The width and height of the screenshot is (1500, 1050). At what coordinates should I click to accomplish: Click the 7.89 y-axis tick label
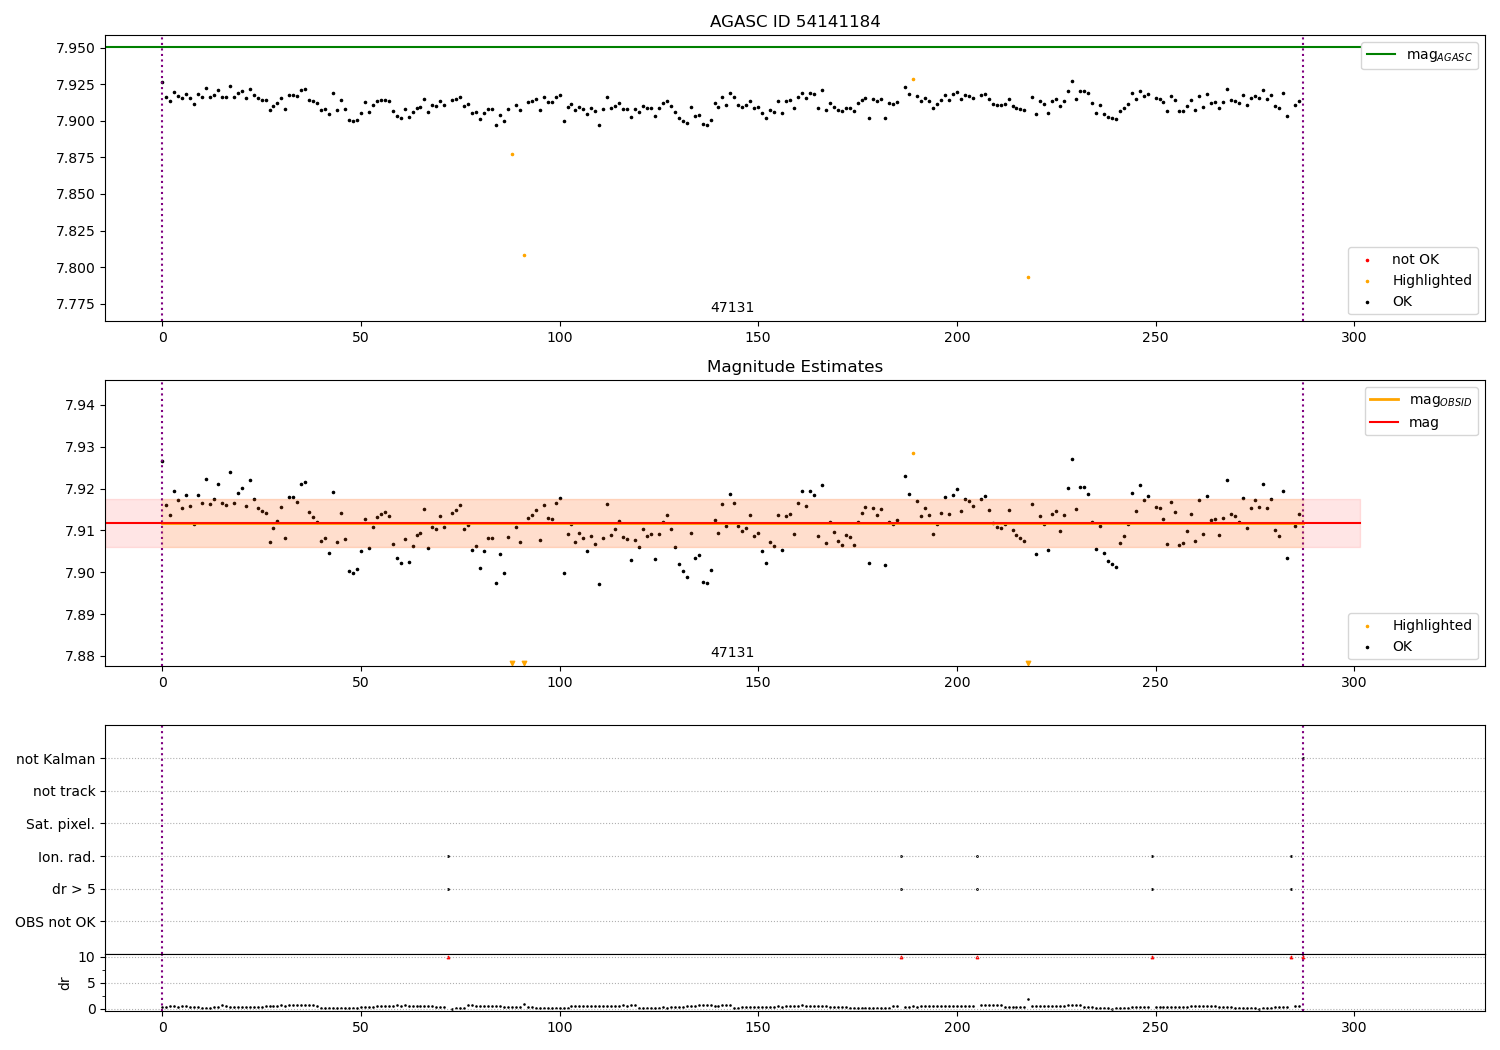point(80,615)
